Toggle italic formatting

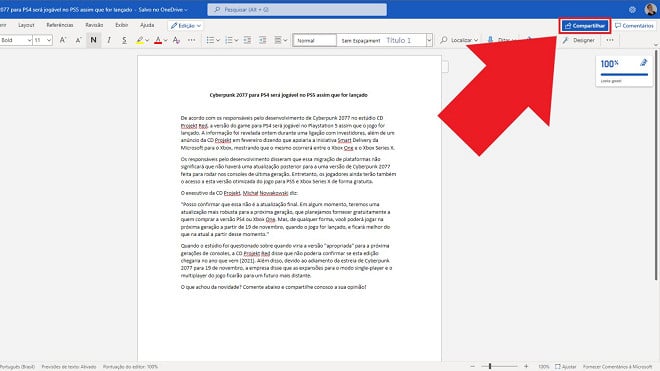(109, 40)
